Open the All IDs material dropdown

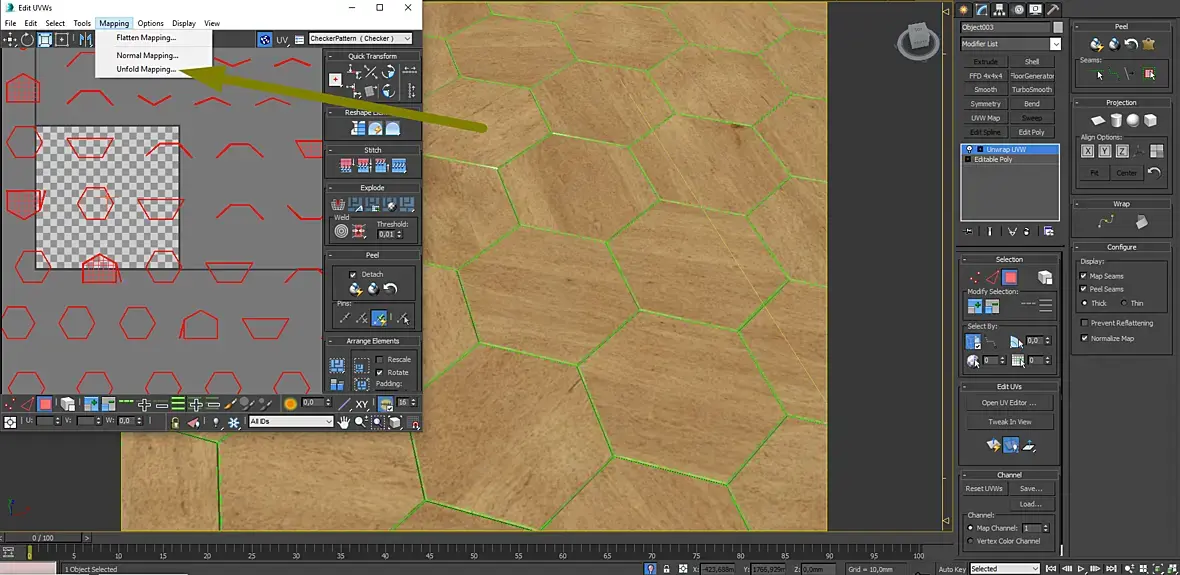290,421
